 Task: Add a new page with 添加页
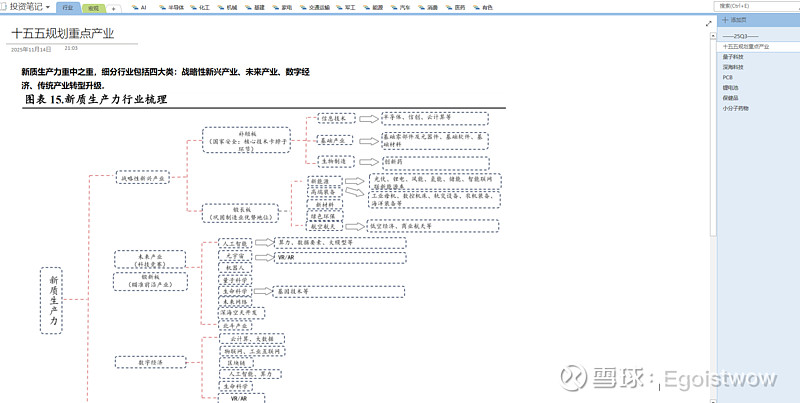[734, 20]
